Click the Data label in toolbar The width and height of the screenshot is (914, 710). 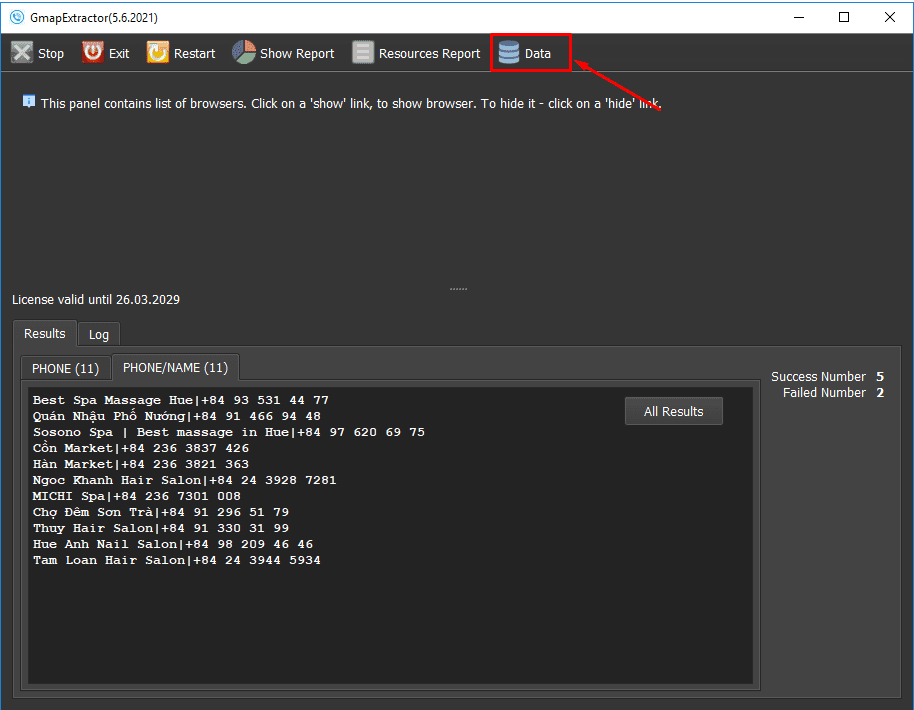537,54
